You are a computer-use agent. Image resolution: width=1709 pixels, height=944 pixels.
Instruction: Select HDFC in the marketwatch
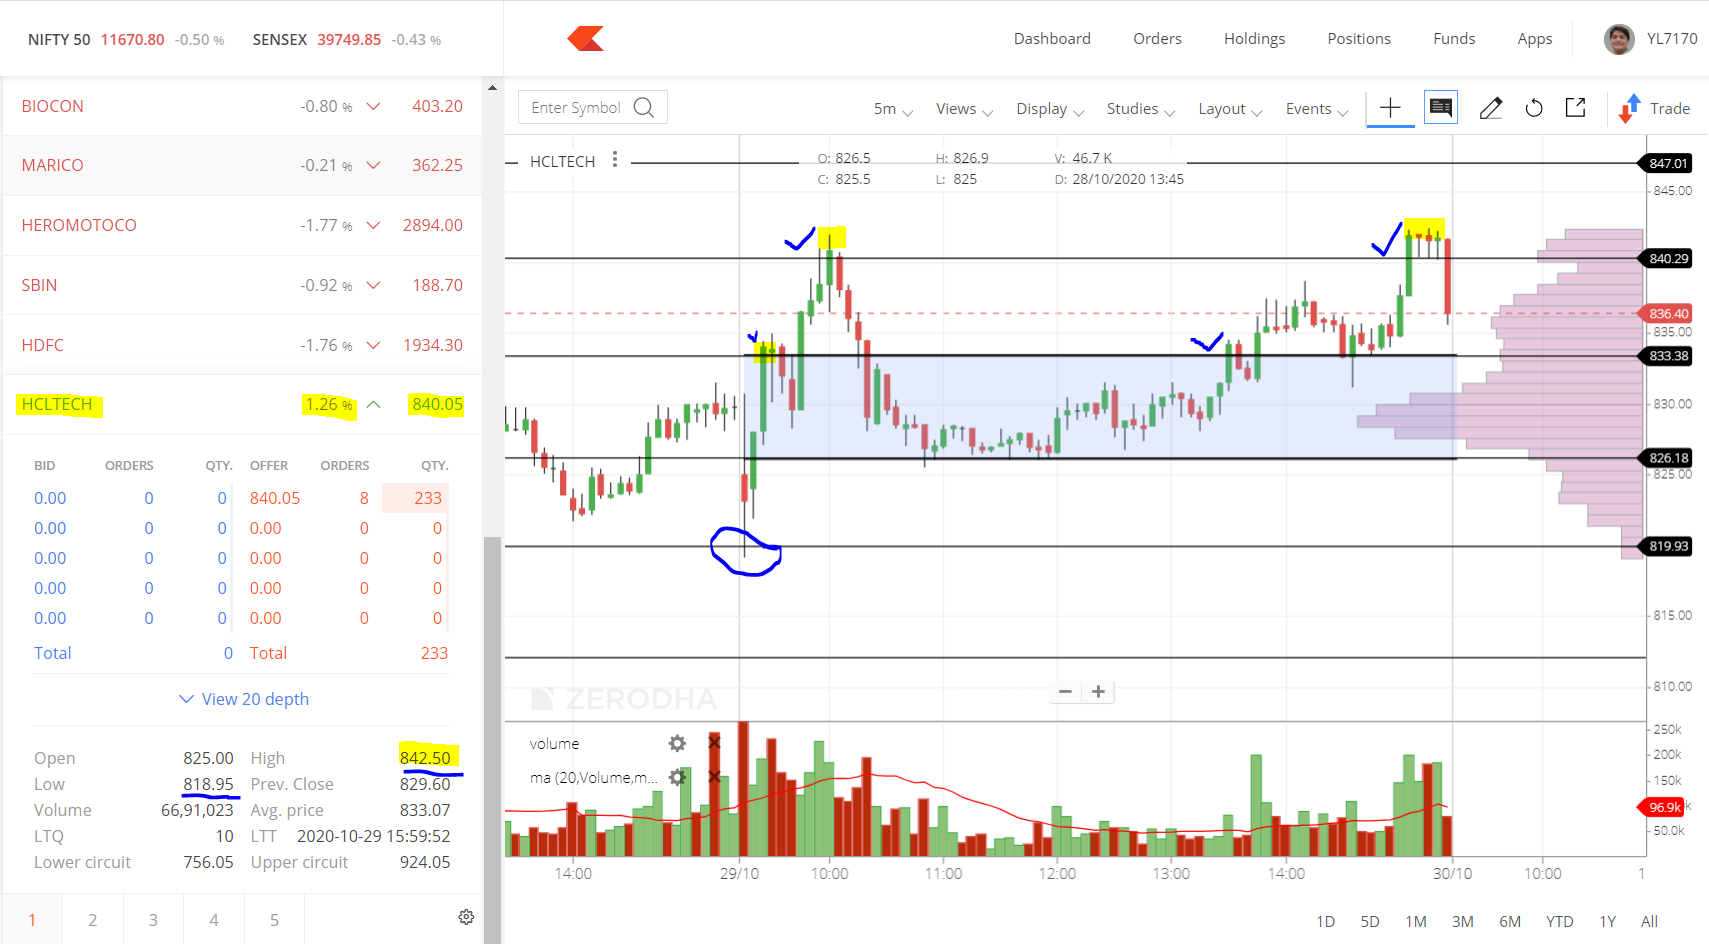43,345
